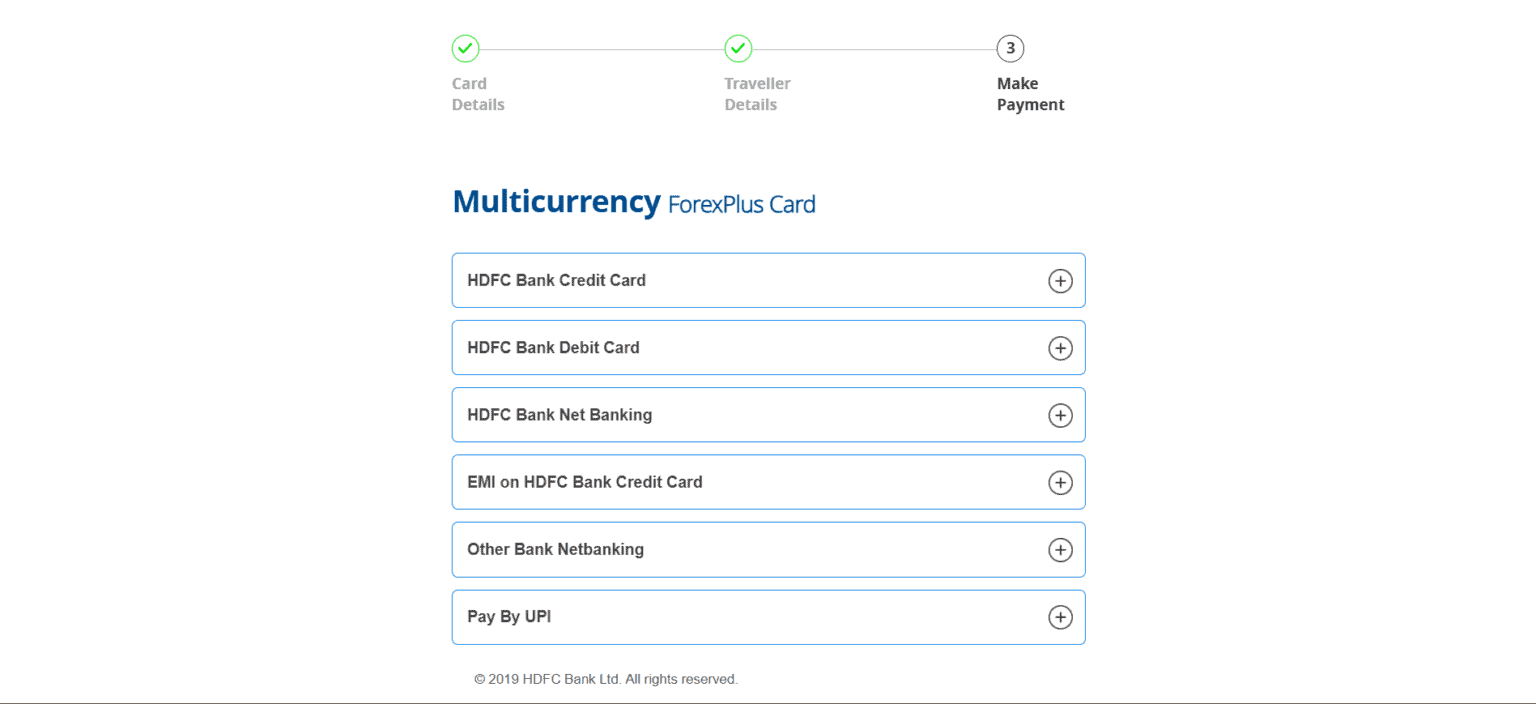Viewport: 1536px width, 704px height.
Task: Click the step 3 progress indicator
Action: (x=1010, y=48)
